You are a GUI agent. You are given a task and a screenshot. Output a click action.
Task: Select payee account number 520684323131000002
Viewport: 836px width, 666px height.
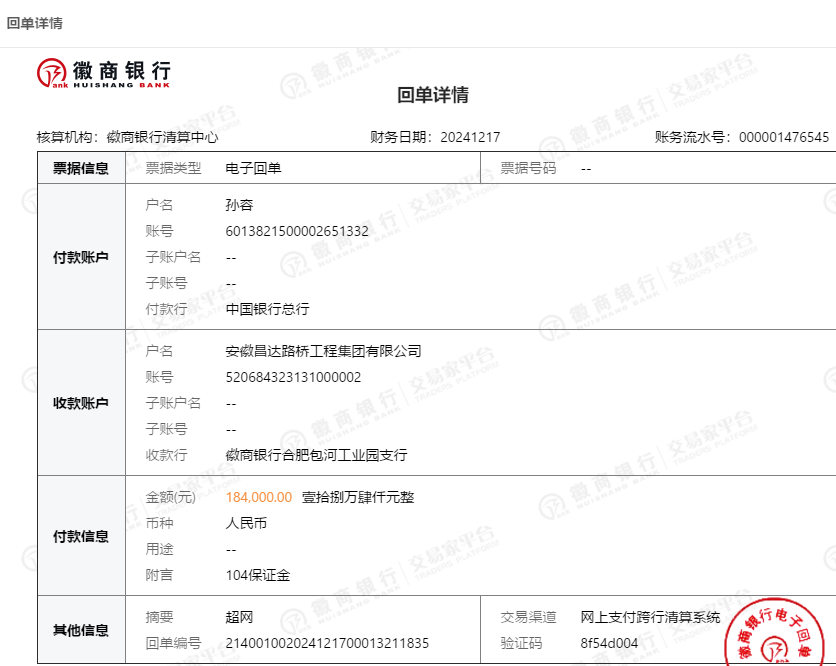[x=294, y=377]
